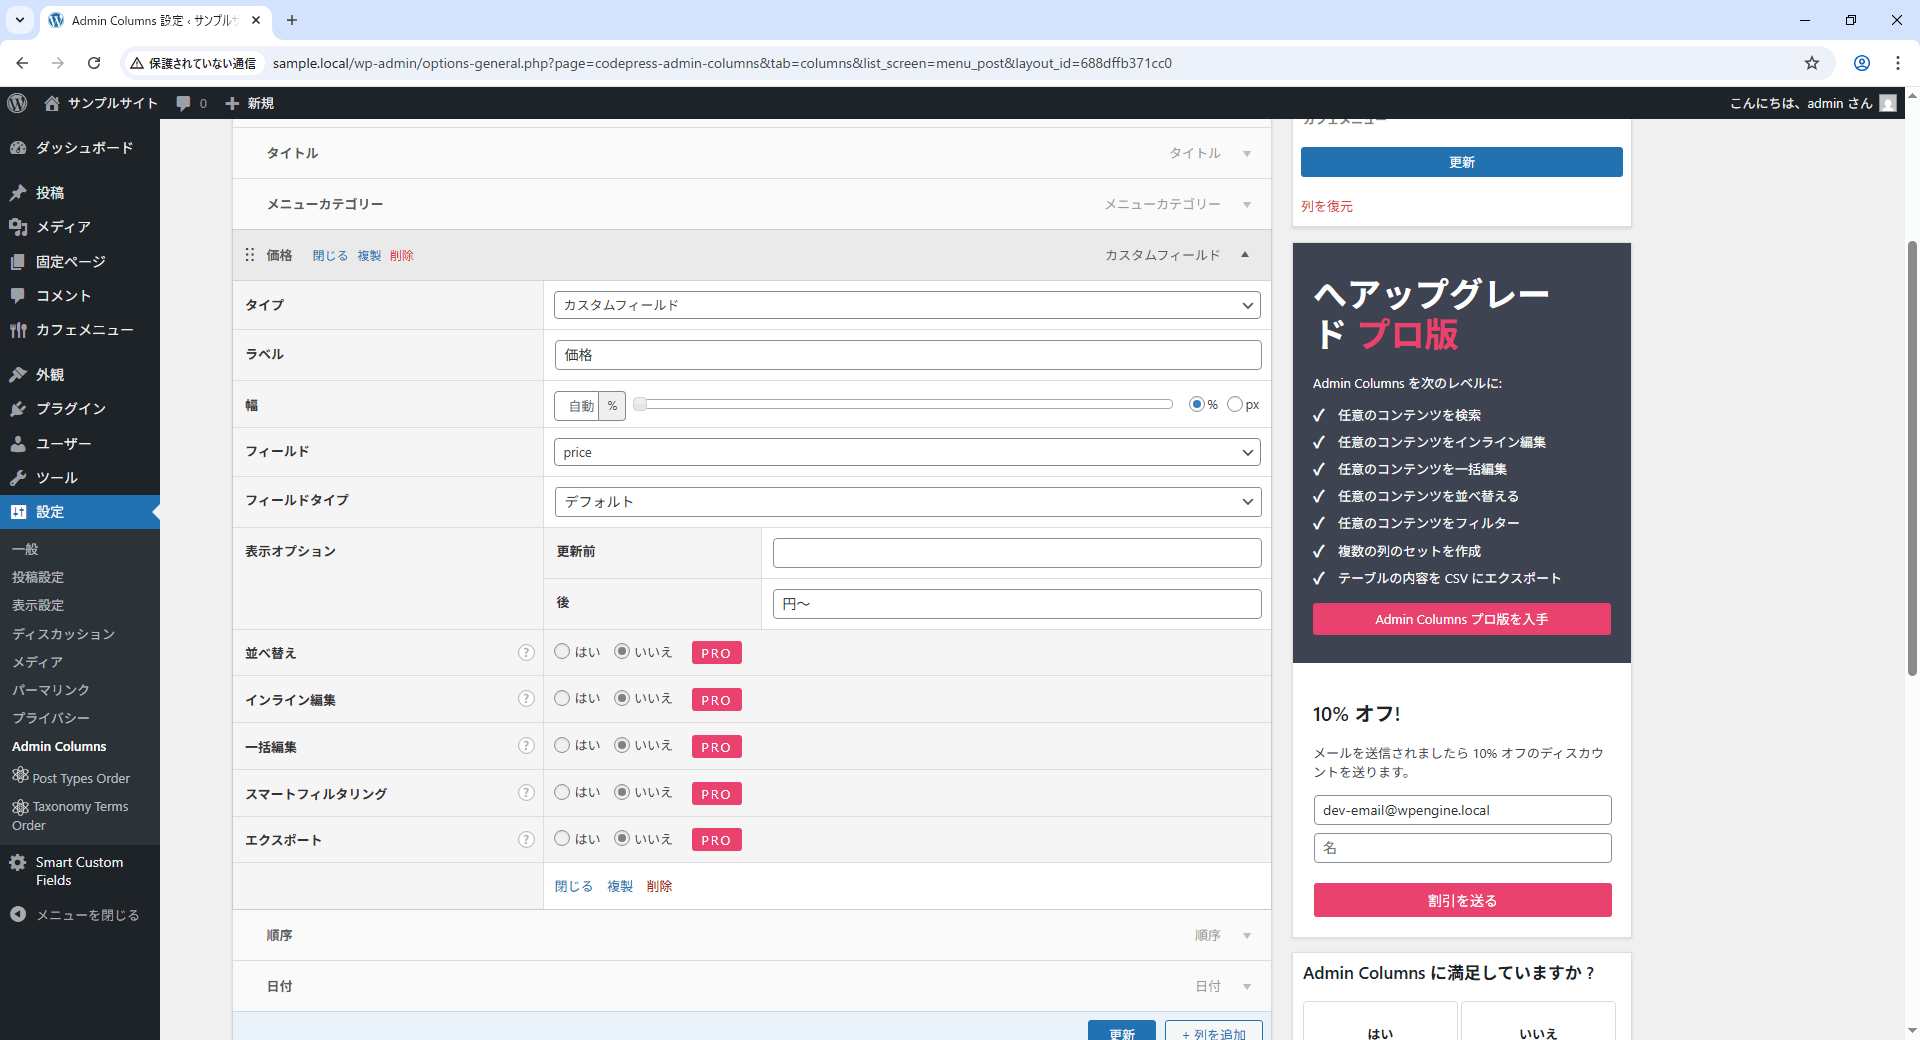Click the ラベル input containing 価格
This screenshot has width=1920, height=1040.
908,355
